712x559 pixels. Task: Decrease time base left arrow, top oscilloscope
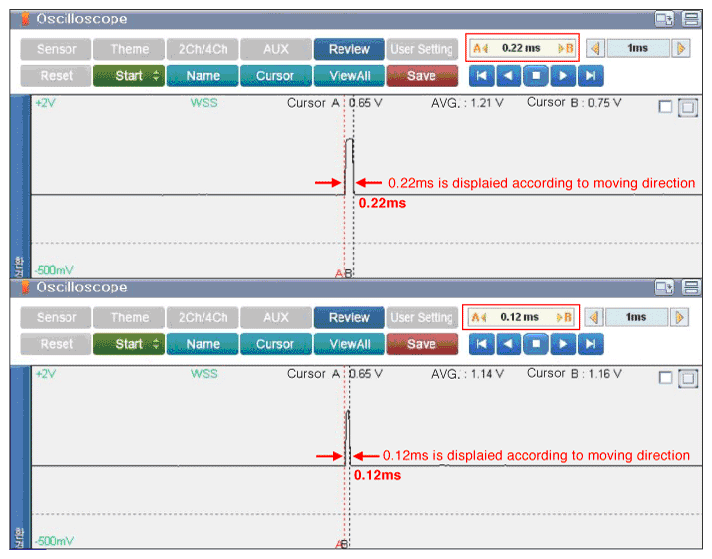point(595,48)
